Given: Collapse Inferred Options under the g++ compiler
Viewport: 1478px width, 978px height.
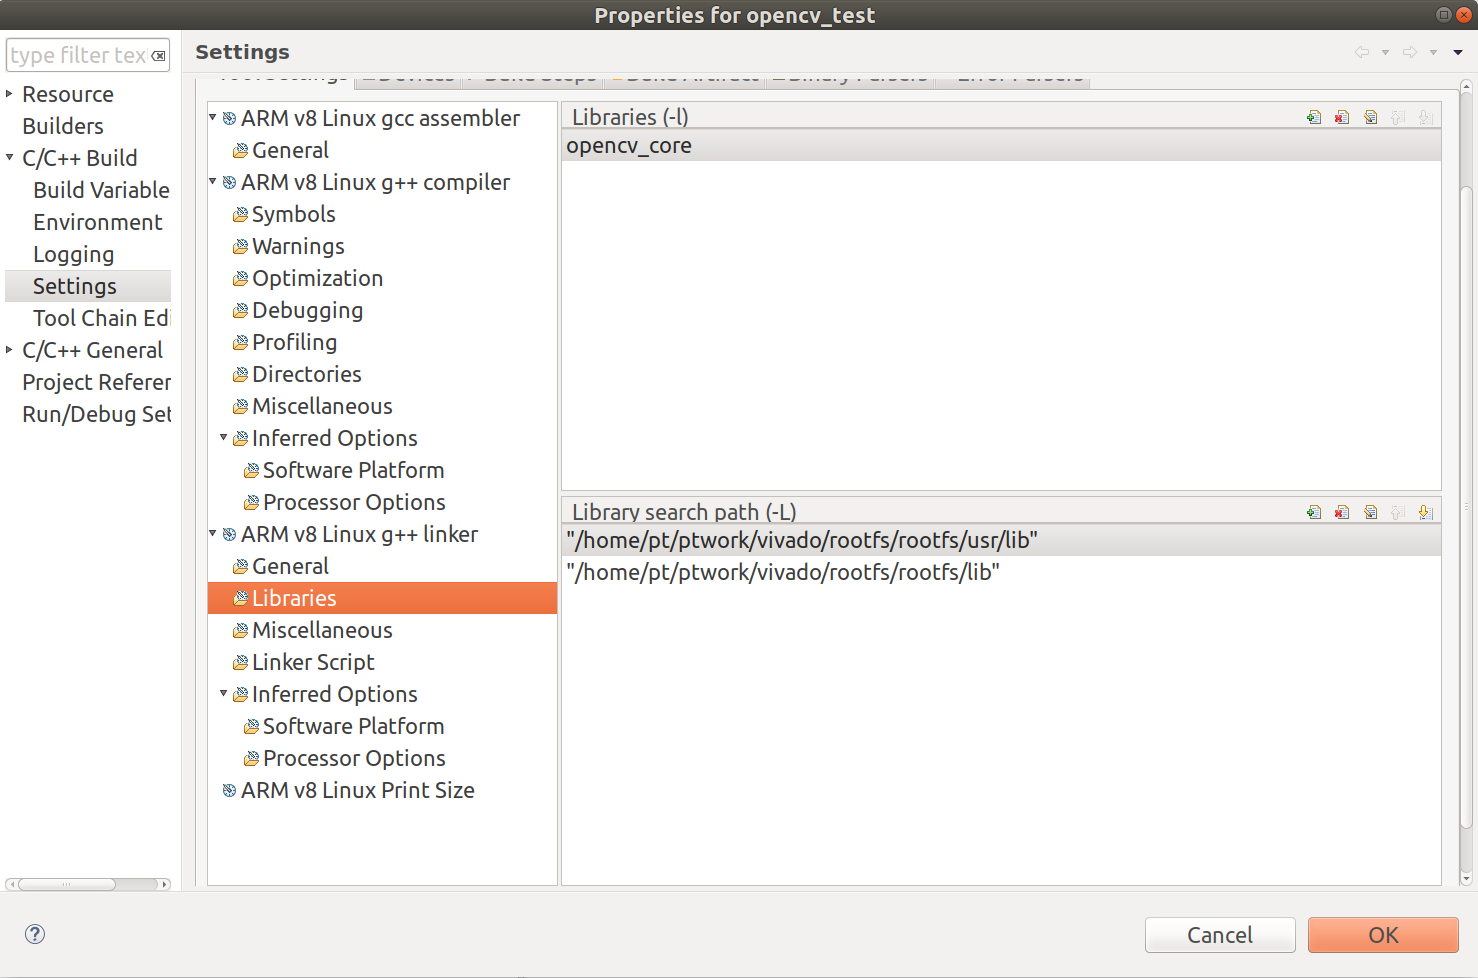Looking at the screenshot, I should 224,437.
